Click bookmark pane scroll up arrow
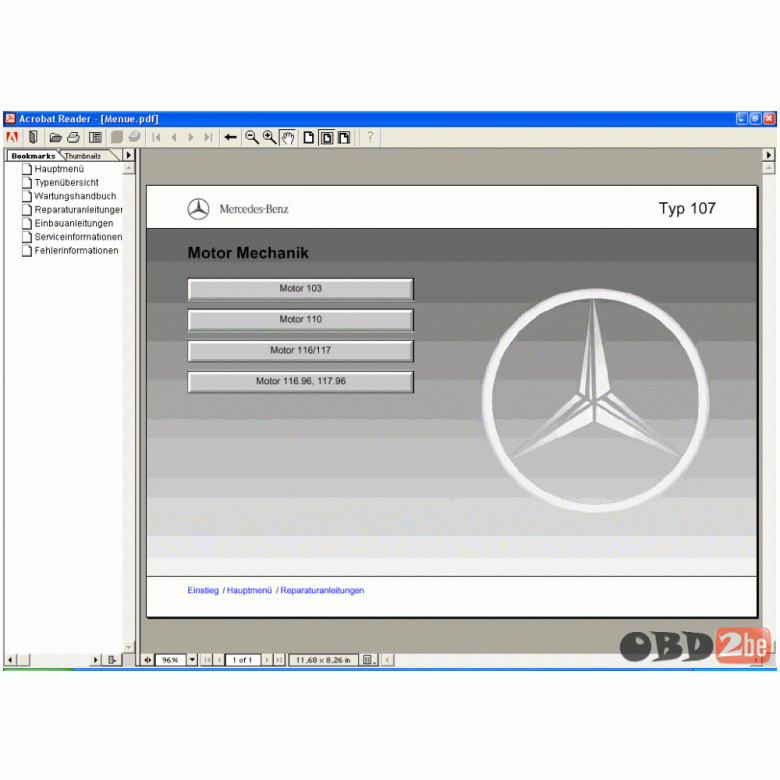The height and width of the screenshot is (780, 780). pos(129,168)
